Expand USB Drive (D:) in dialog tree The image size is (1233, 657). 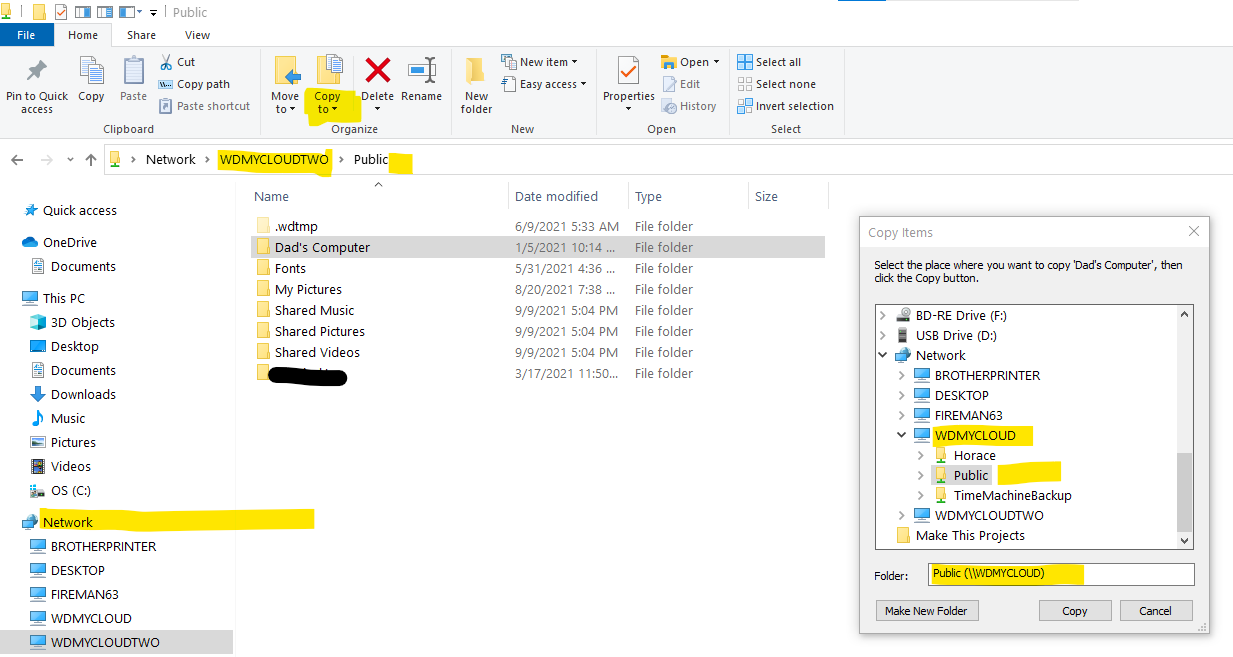pyautogui.click(x=883, y=335)
